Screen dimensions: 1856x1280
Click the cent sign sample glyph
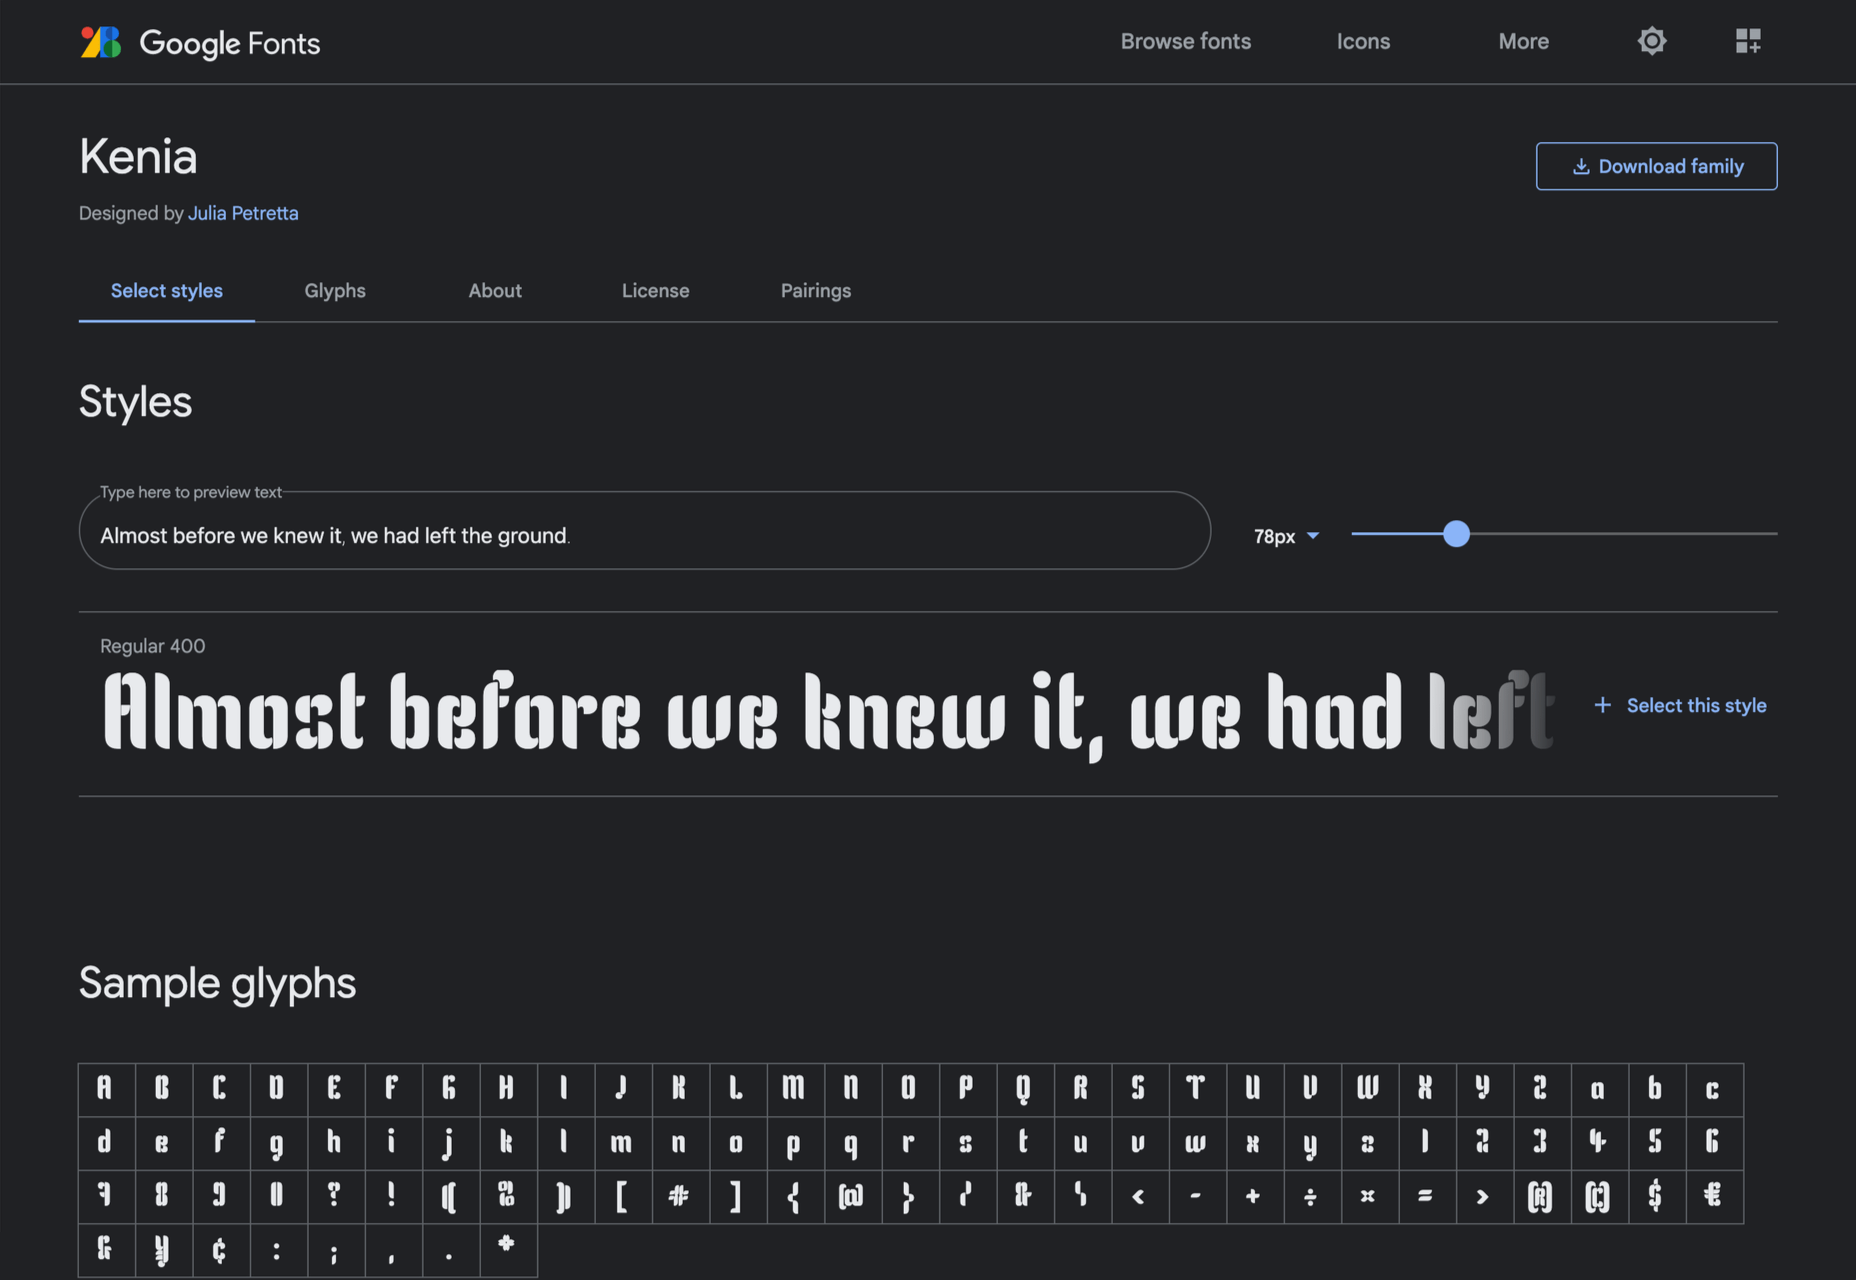[219, 1250]
